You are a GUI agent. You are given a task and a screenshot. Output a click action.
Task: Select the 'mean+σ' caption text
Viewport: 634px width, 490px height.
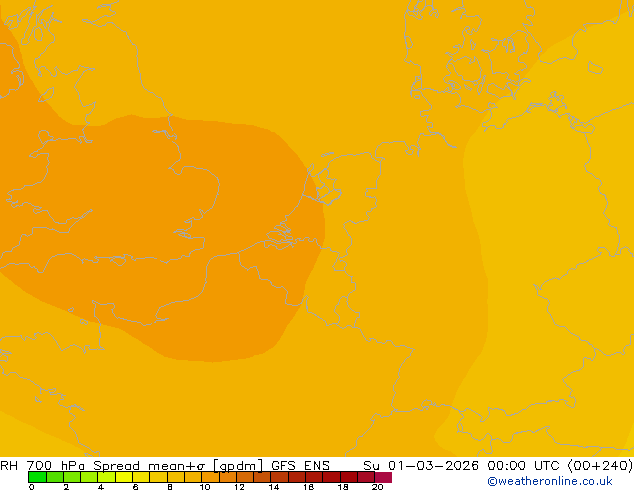(x=176, y=465)
